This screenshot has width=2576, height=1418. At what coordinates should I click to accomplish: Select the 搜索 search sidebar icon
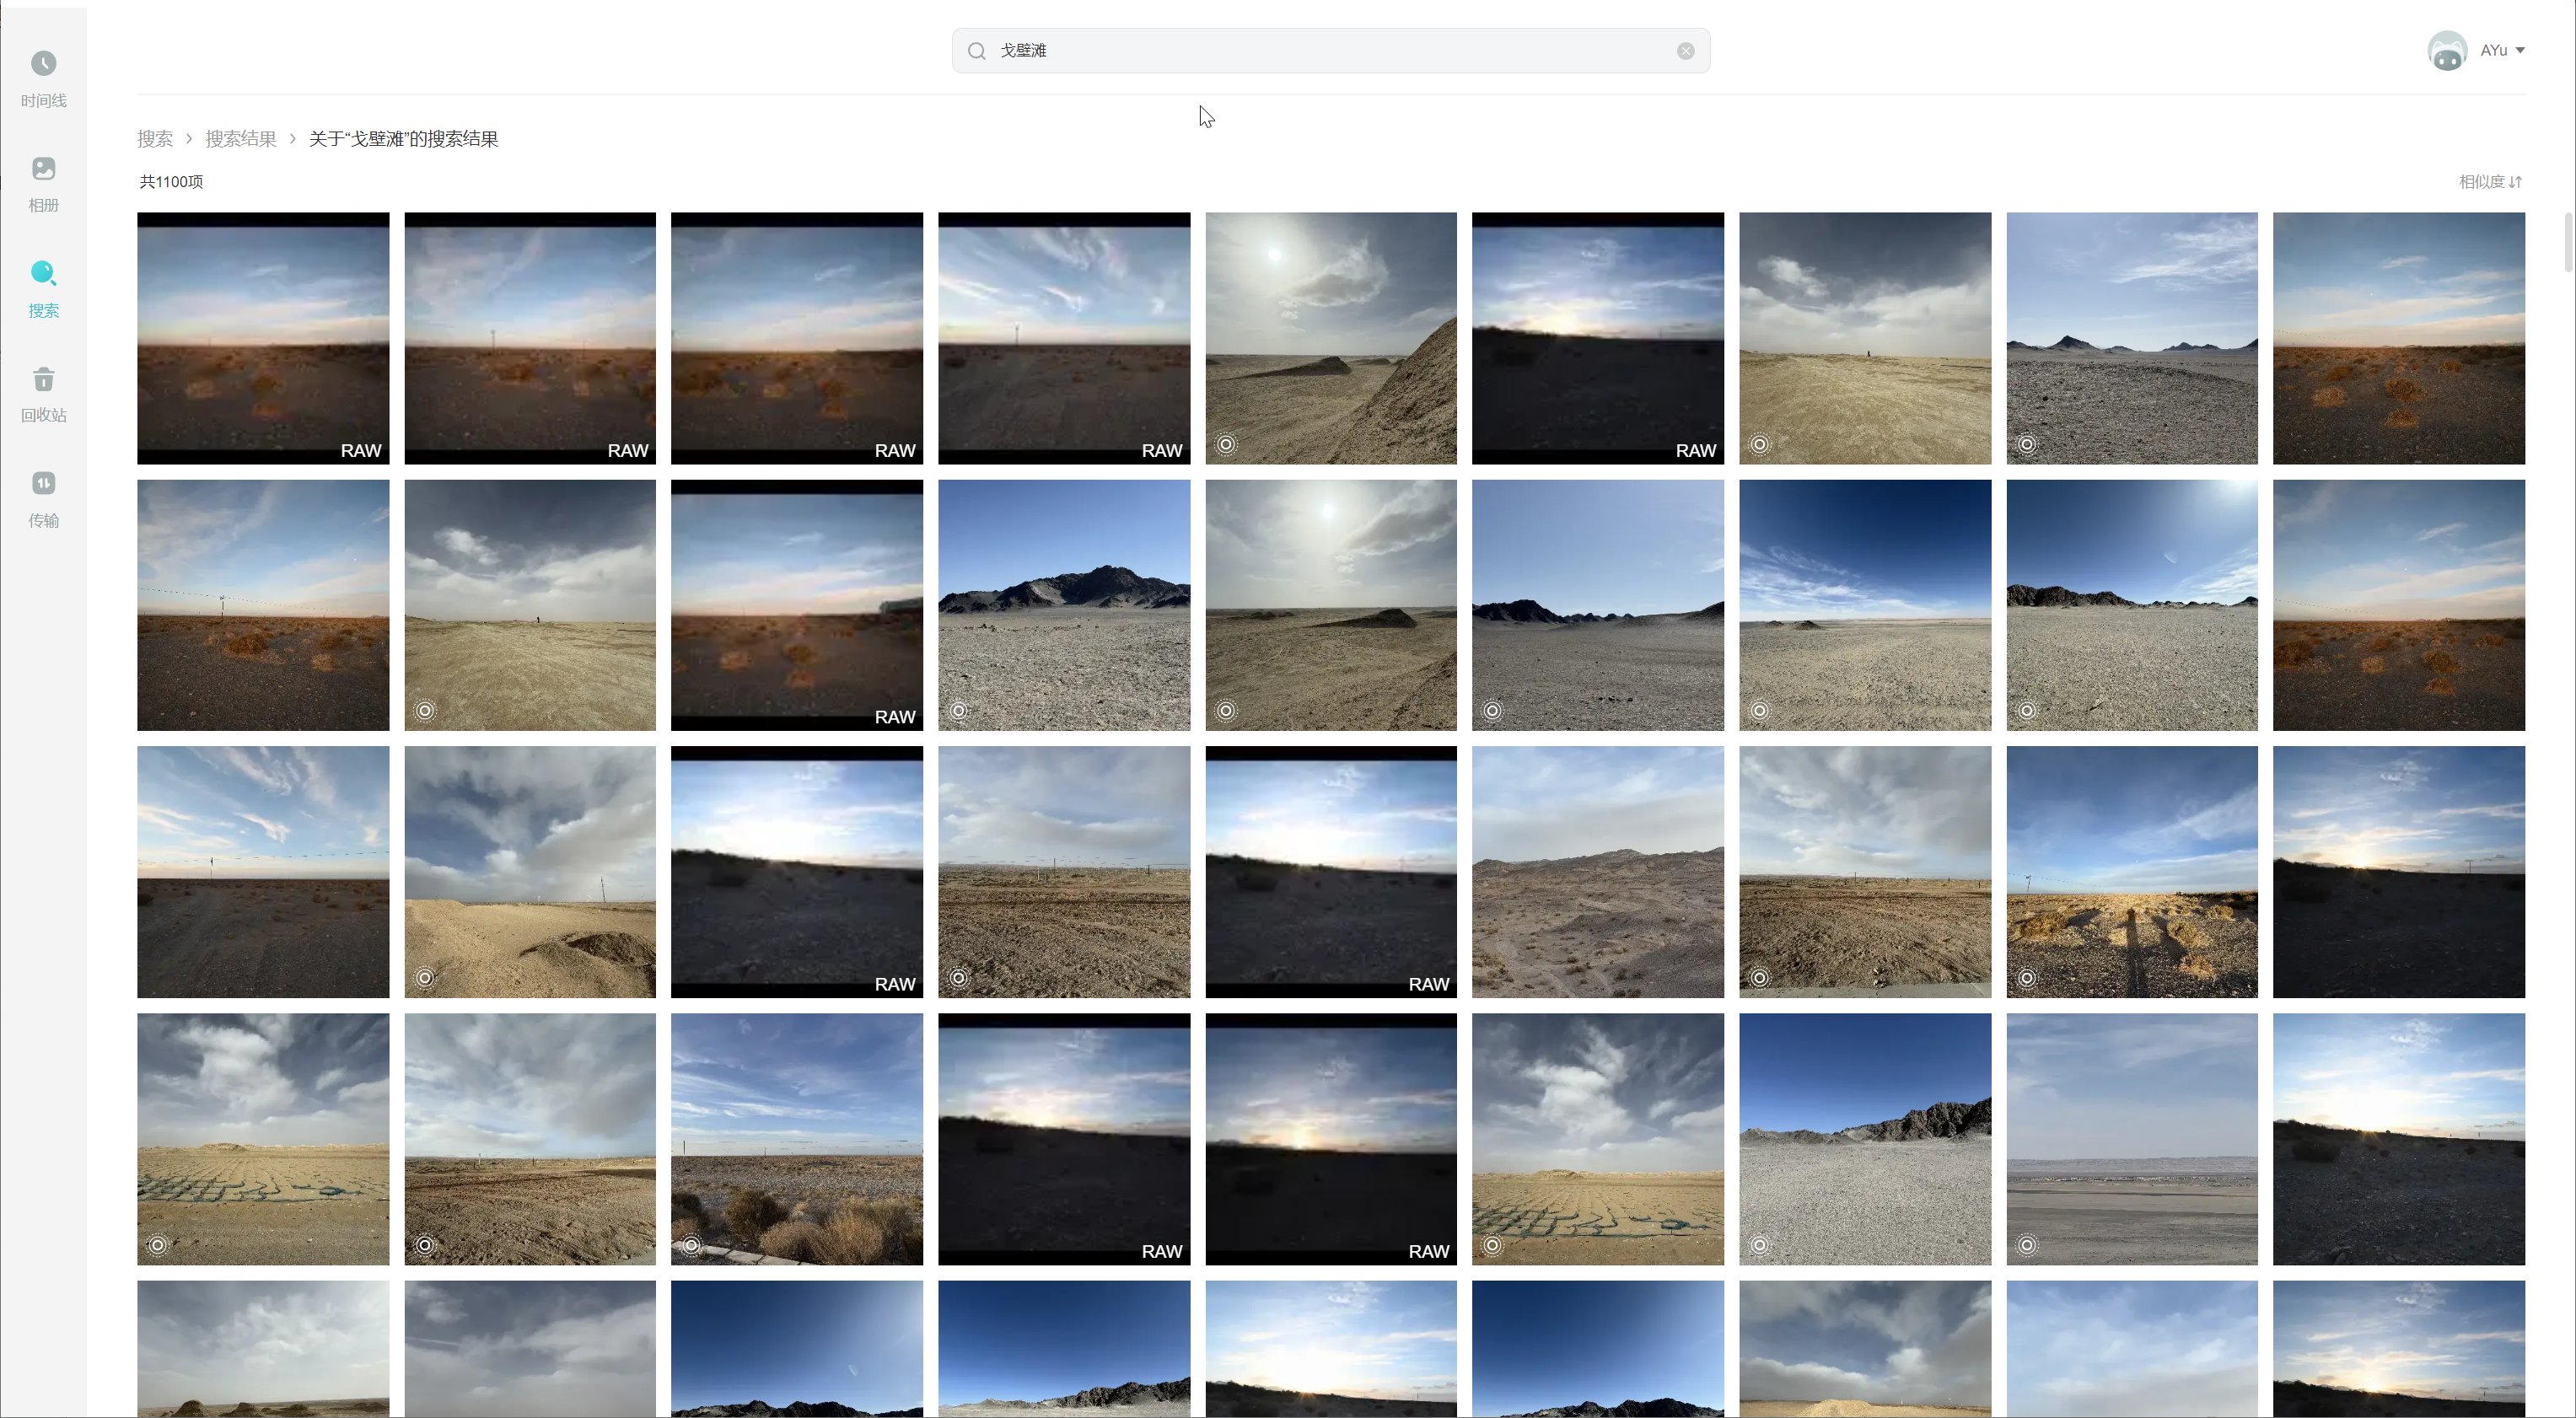pos(43,273)
